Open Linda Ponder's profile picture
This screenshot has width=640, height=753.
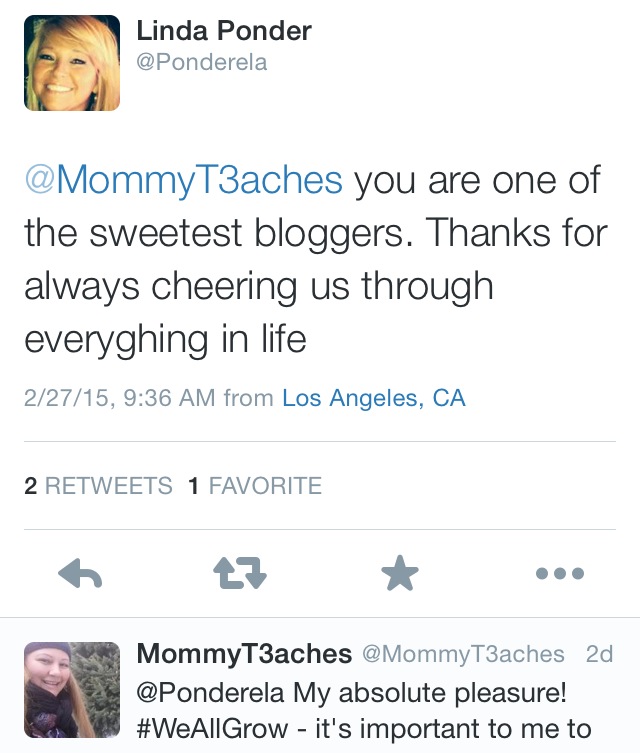[72, 62]
